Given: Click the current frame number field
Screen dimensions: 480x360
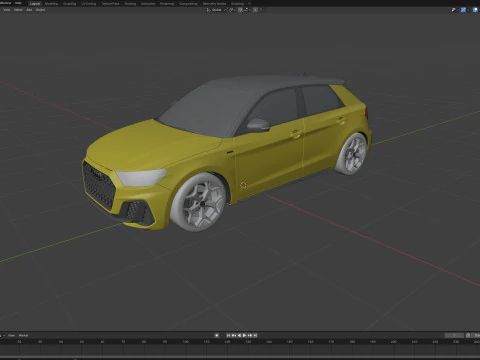Looking at the screenshot, I should pos(454,335).
